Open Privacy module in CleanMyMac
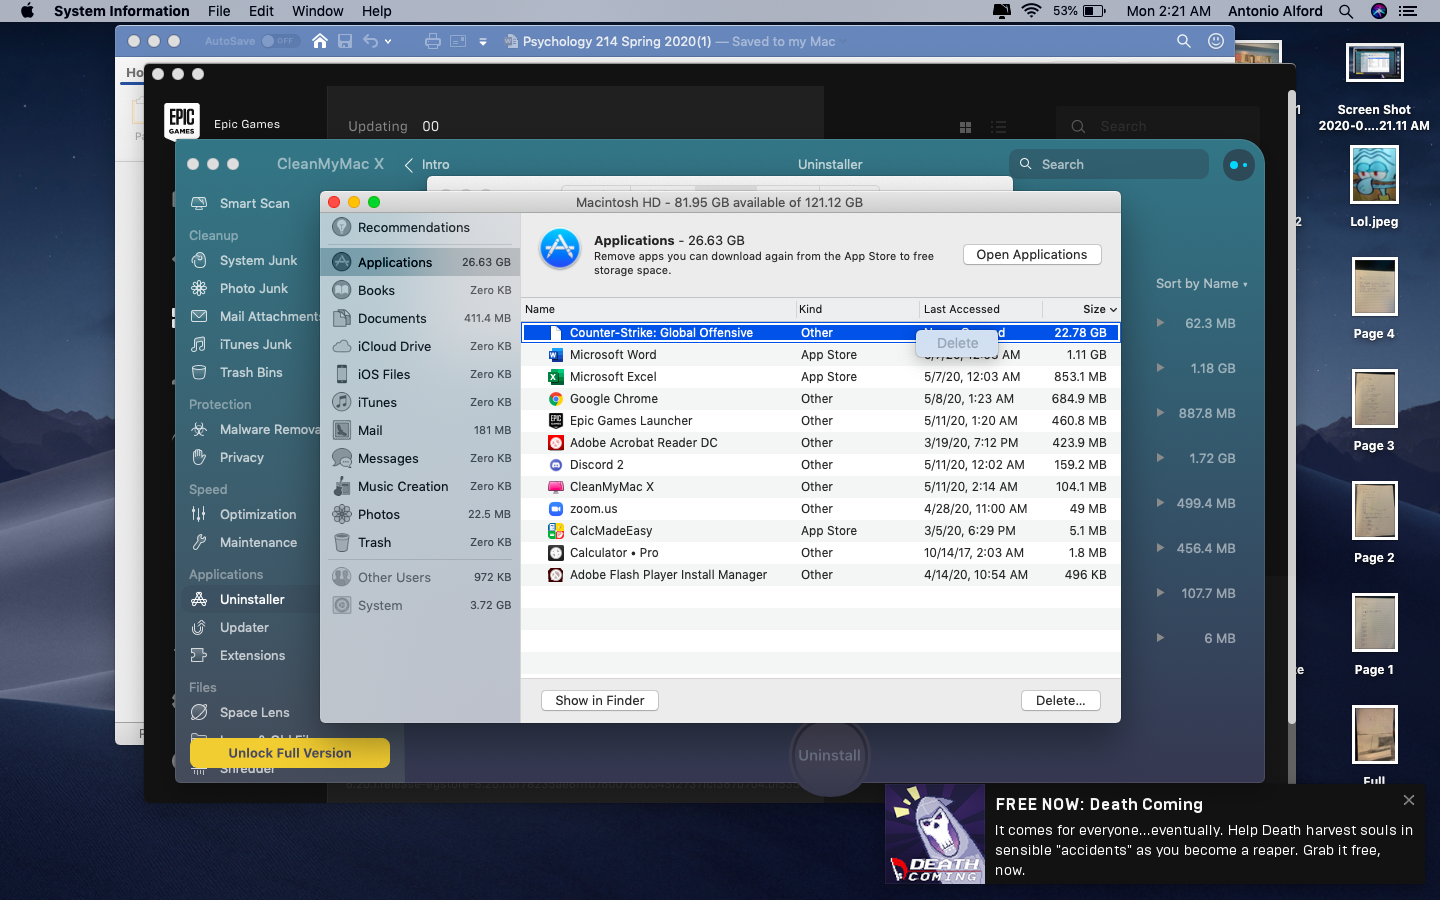The image size is (1440, 900). [228, 457]
